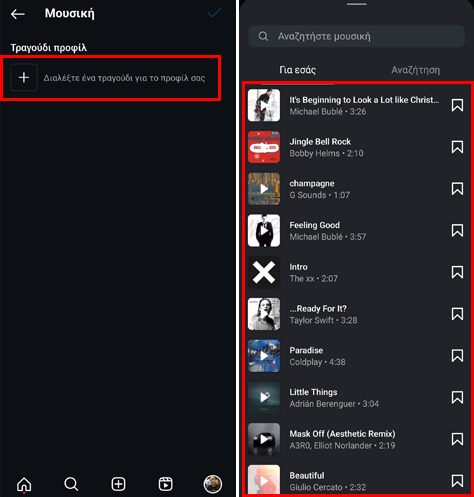474x497 pixels.
Task: Open the profile avatar in bottom navigation
Action: coord(213,484)
